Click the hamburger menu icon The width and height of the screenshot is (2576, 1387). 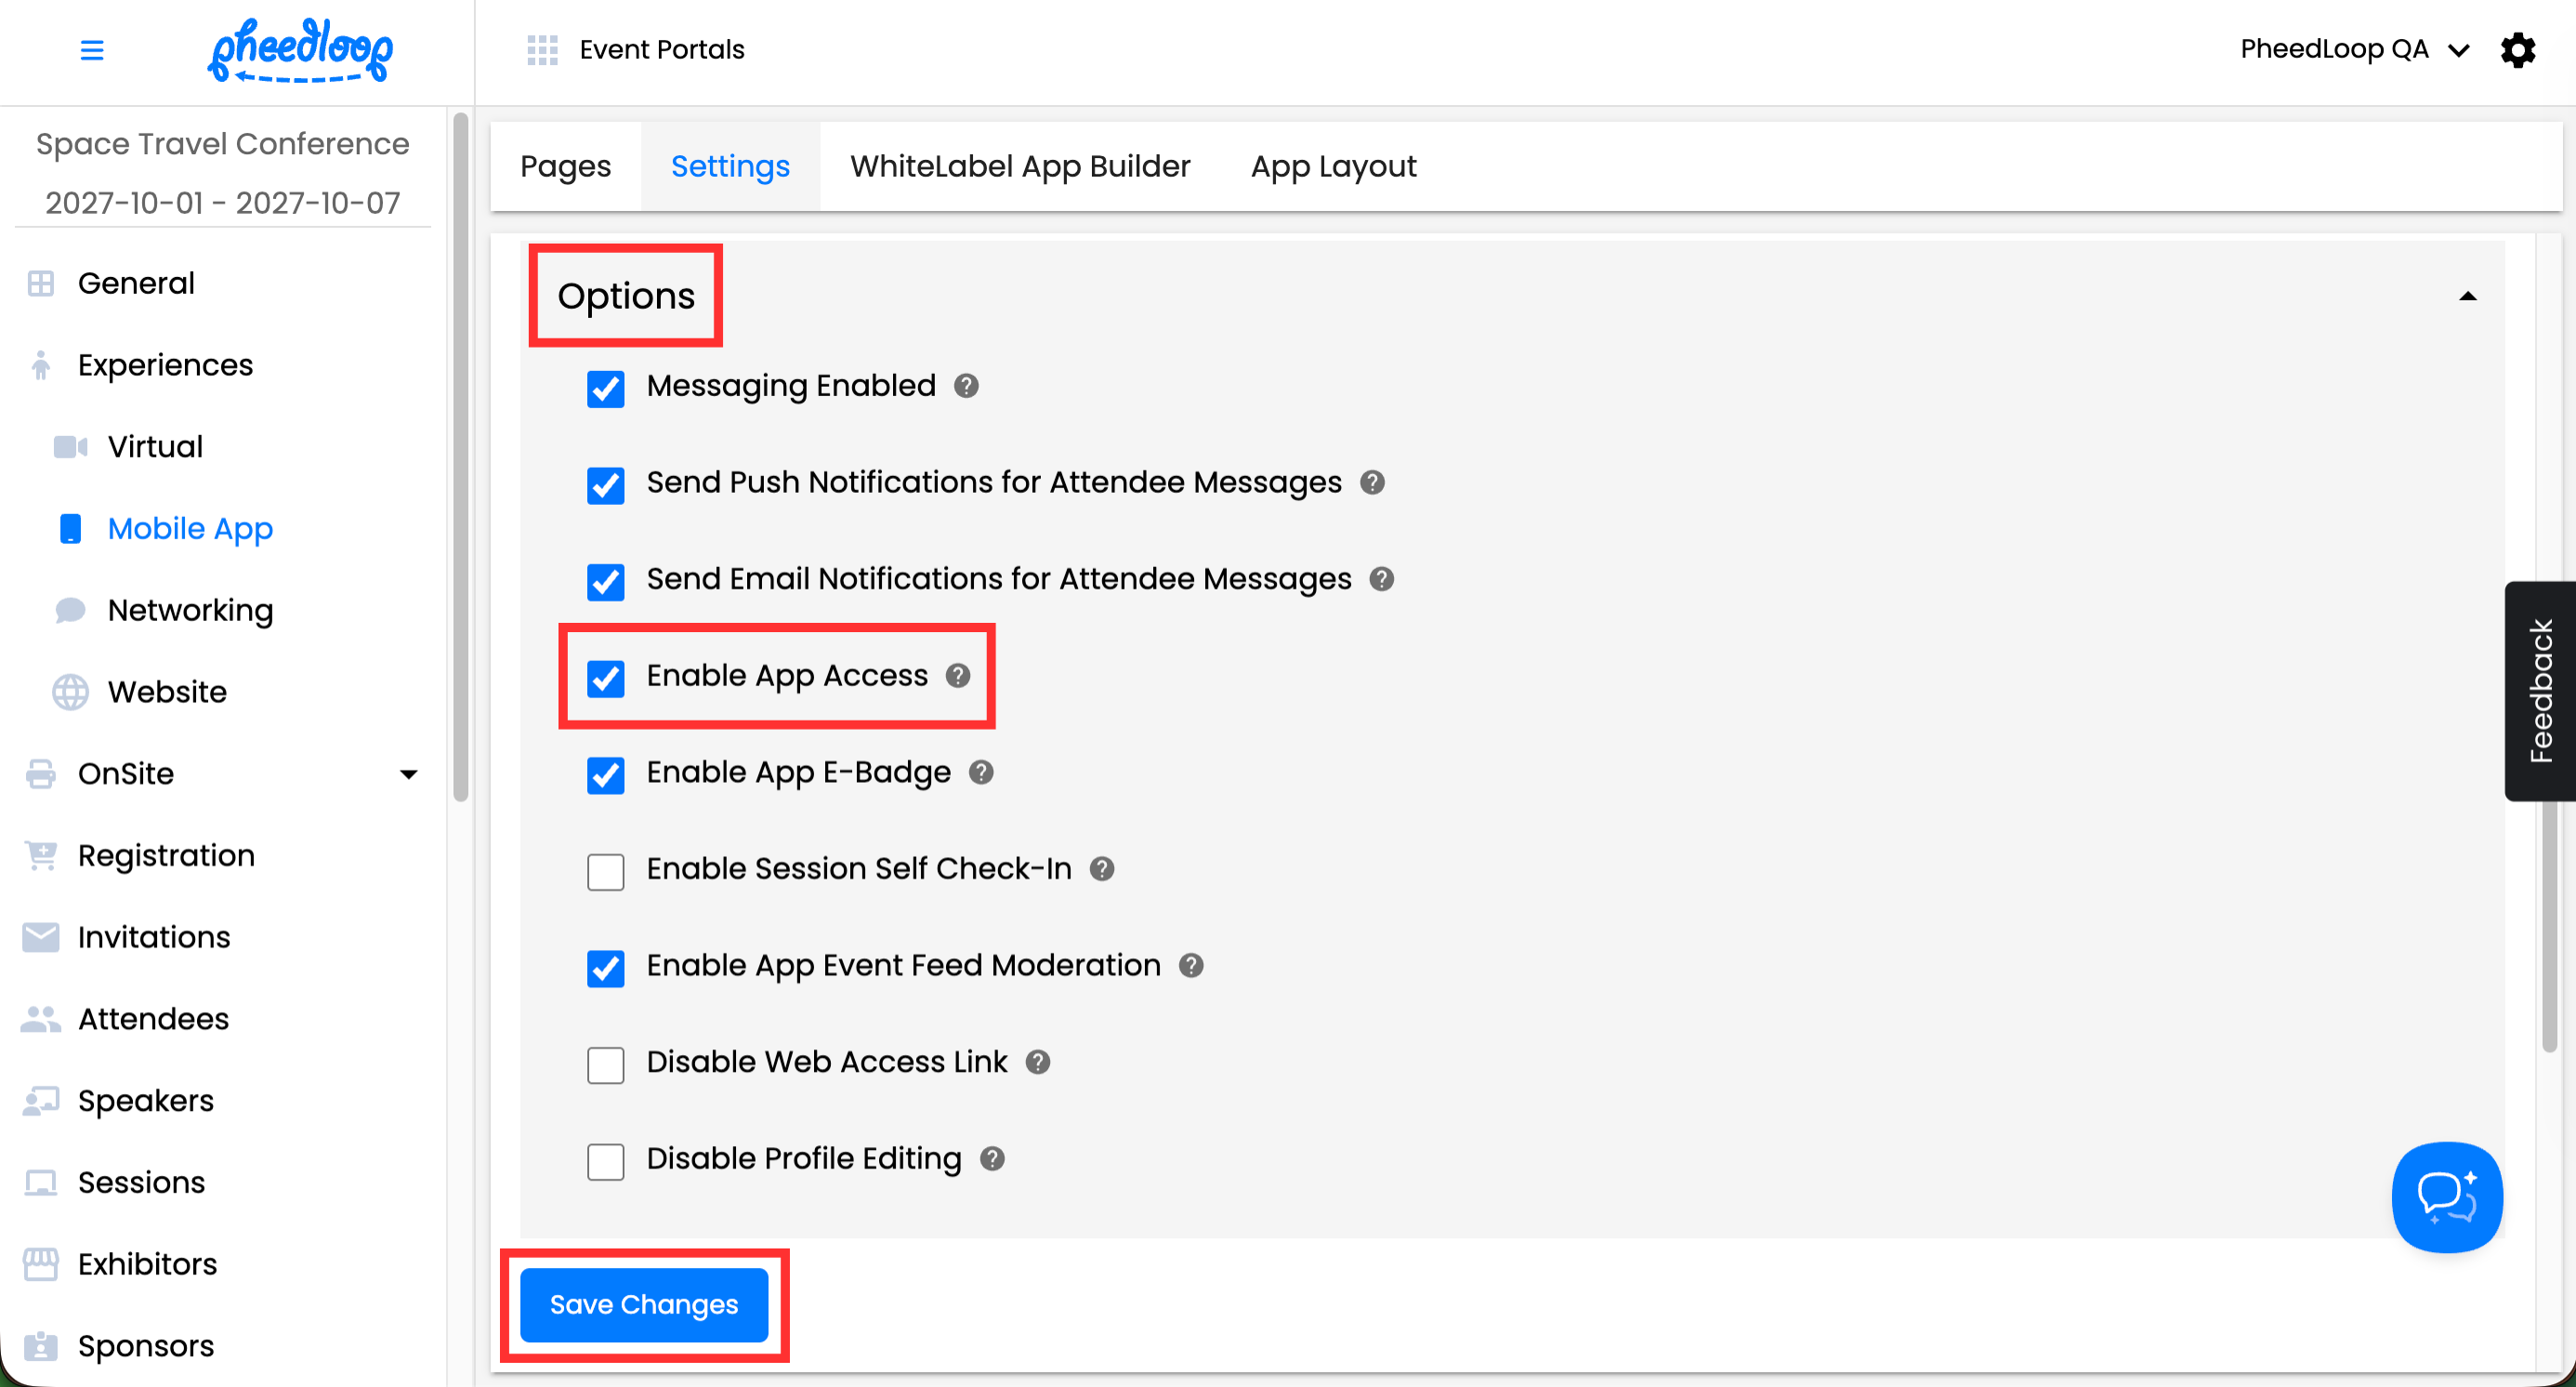point(92,50)
